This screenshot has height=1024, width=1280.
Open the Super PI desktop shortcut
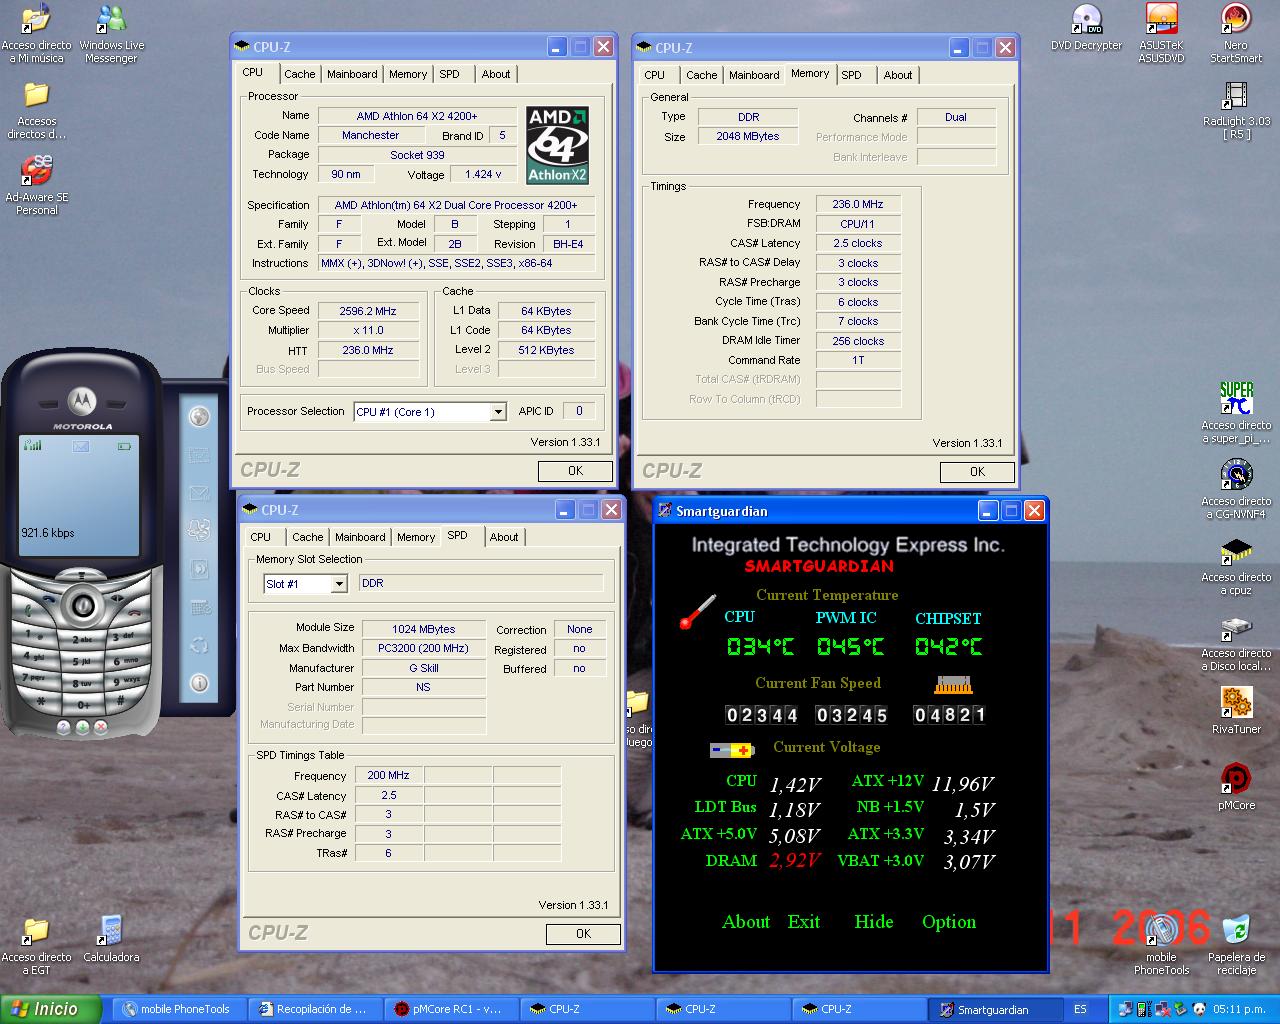click(x=1236, y=399)
